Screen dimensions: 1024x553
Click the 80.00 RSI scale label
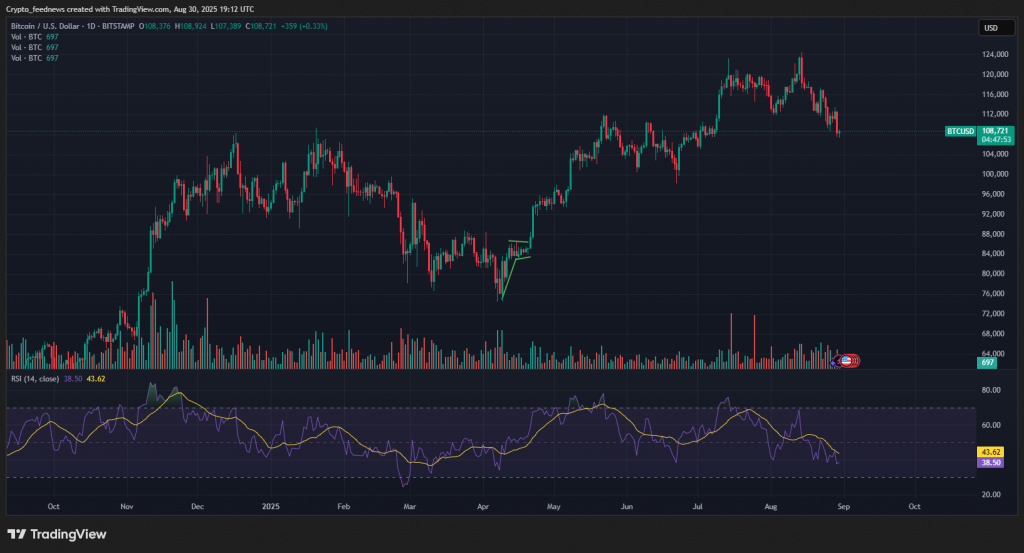pos(989,391)
